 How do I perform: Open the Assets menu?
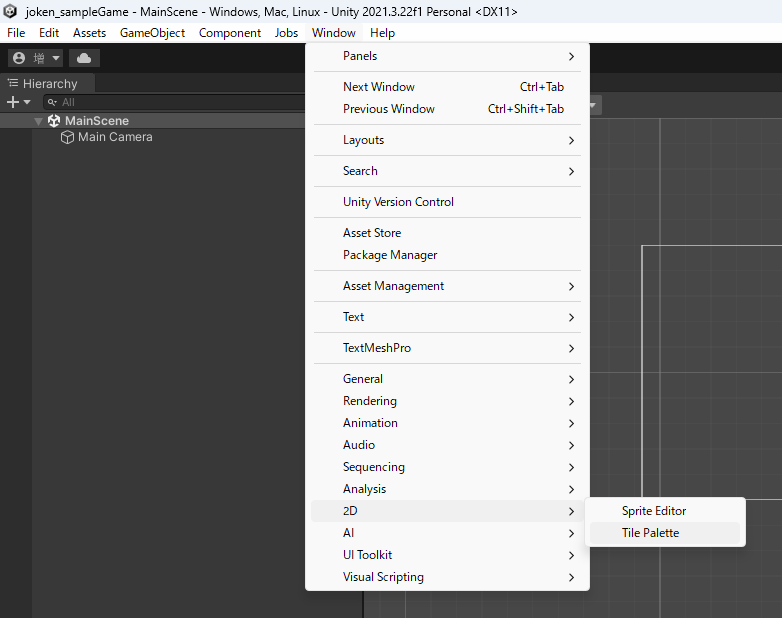(89, 33)
